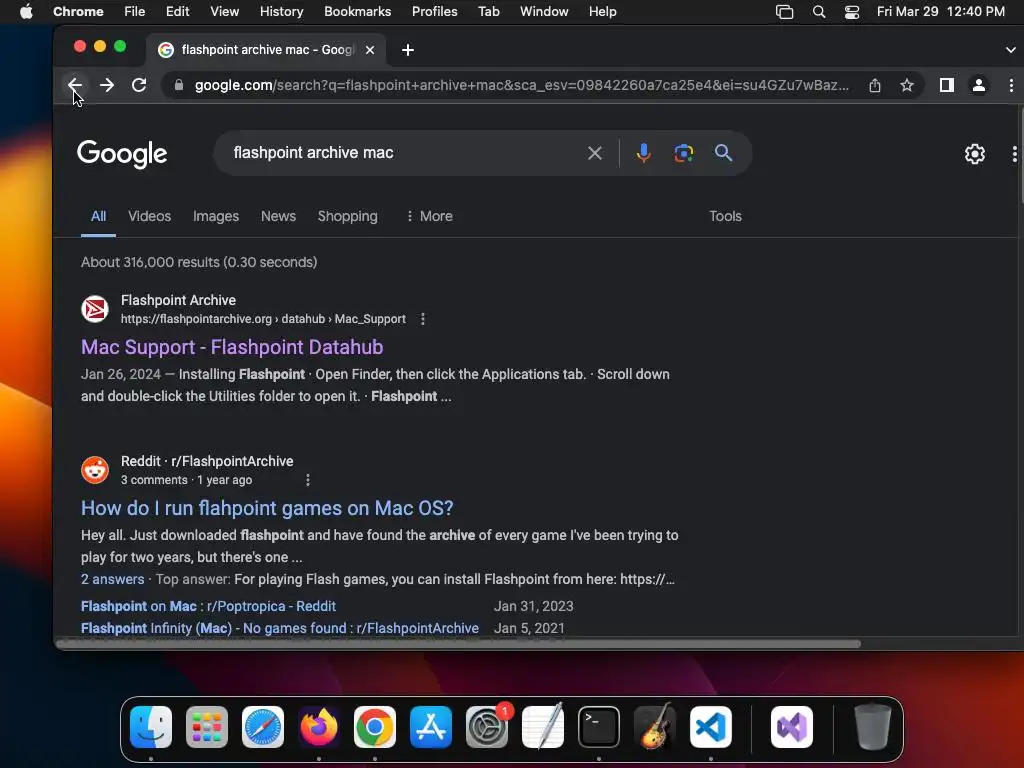Open Visual Studio from the Dock

pyautogui.click(x=792, y=727)
